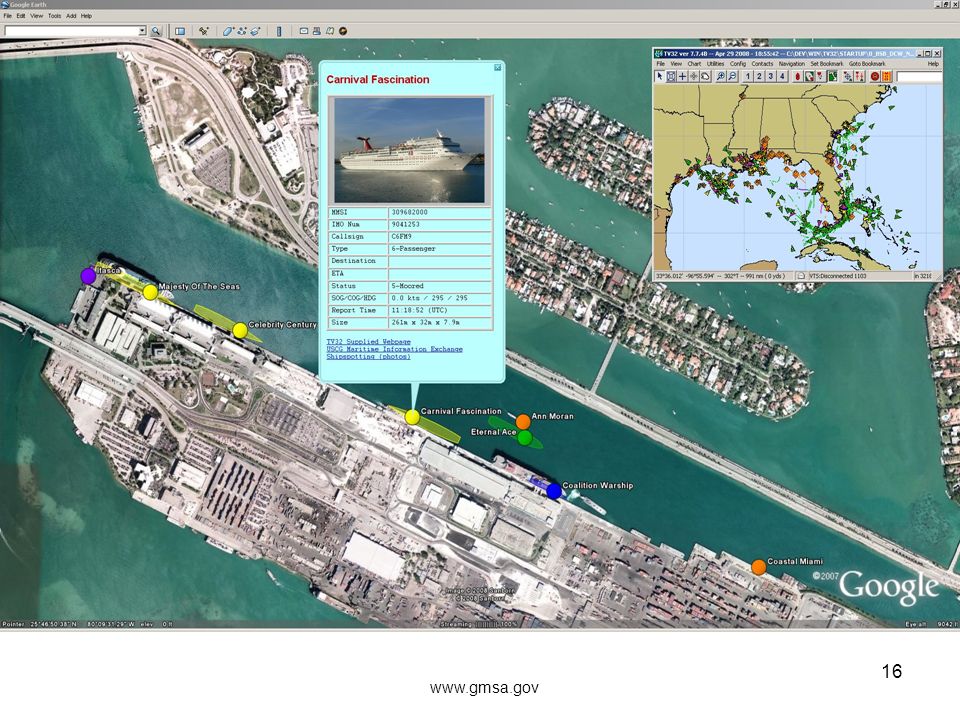Open the Google Earth search box dropdown arrow

point(141,31)
